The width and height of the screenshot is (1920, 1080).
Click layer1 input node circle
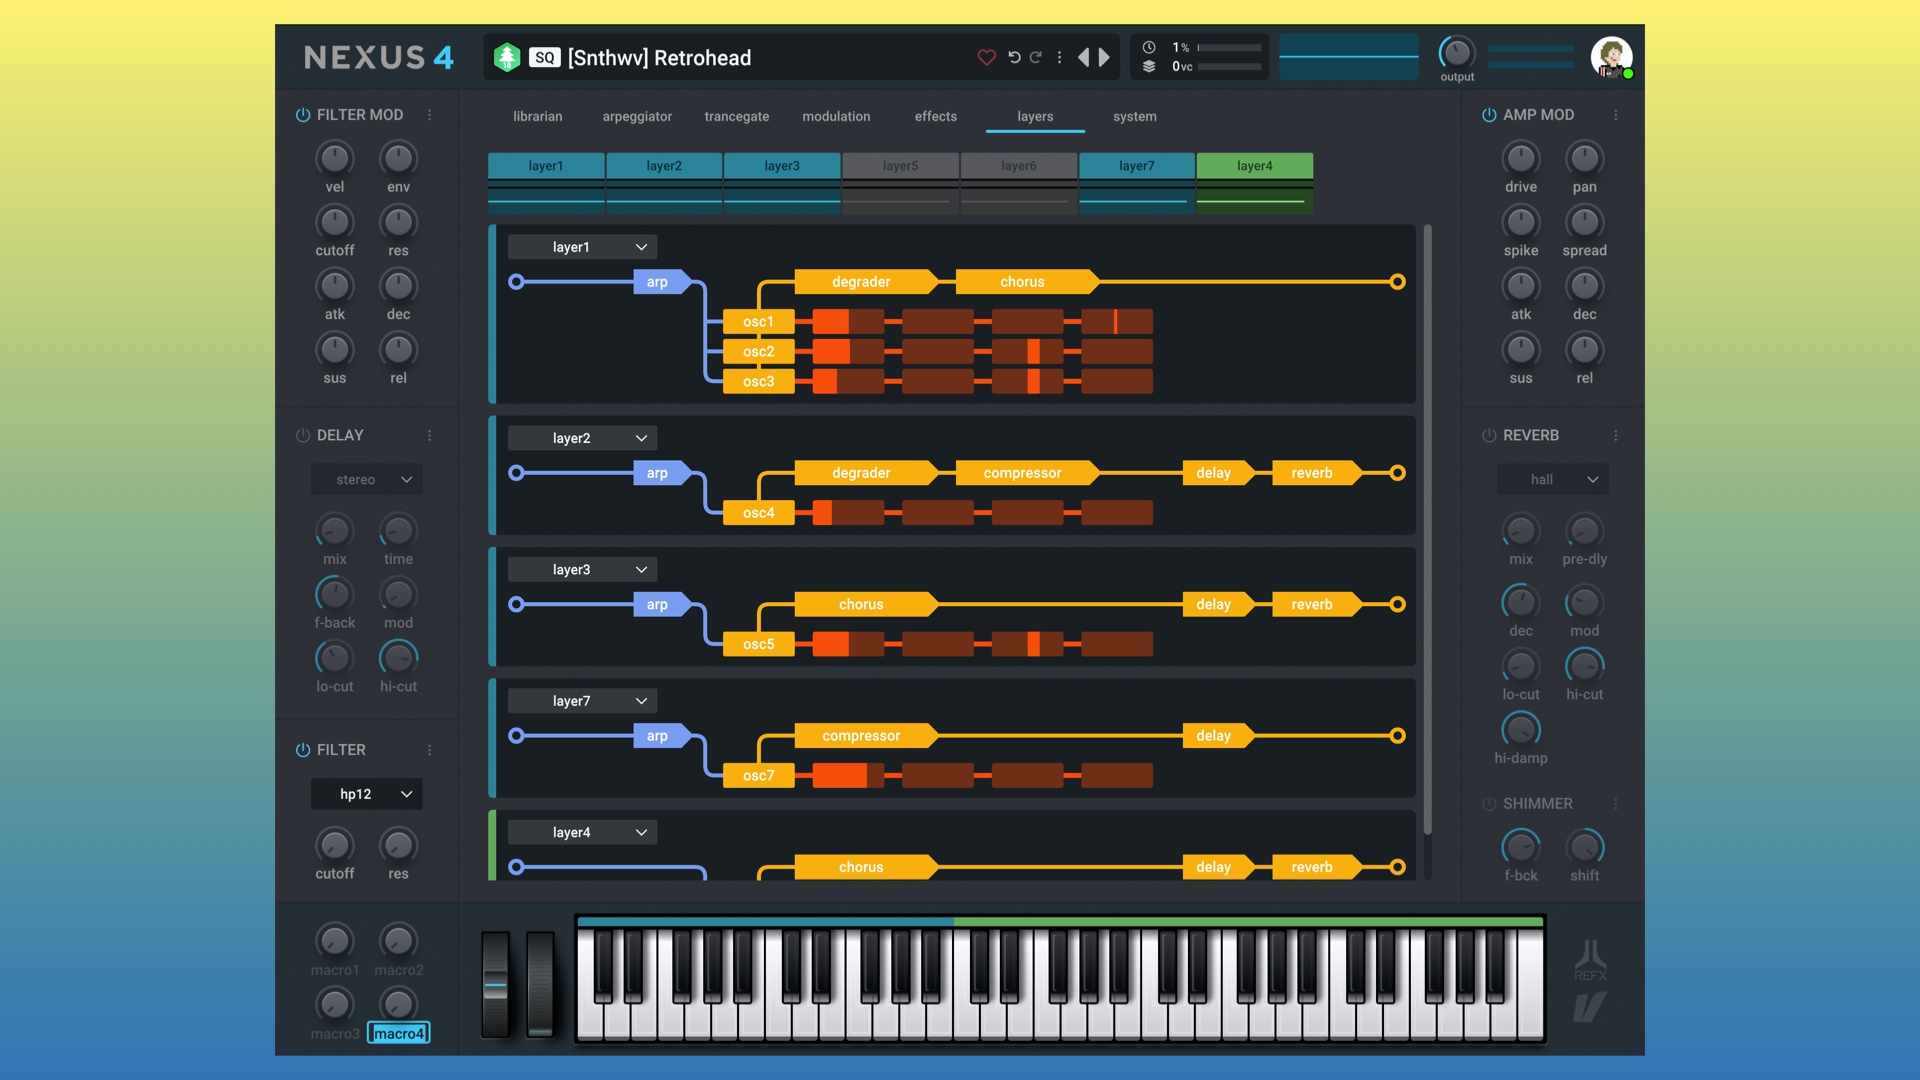click(x=516, y=282)
